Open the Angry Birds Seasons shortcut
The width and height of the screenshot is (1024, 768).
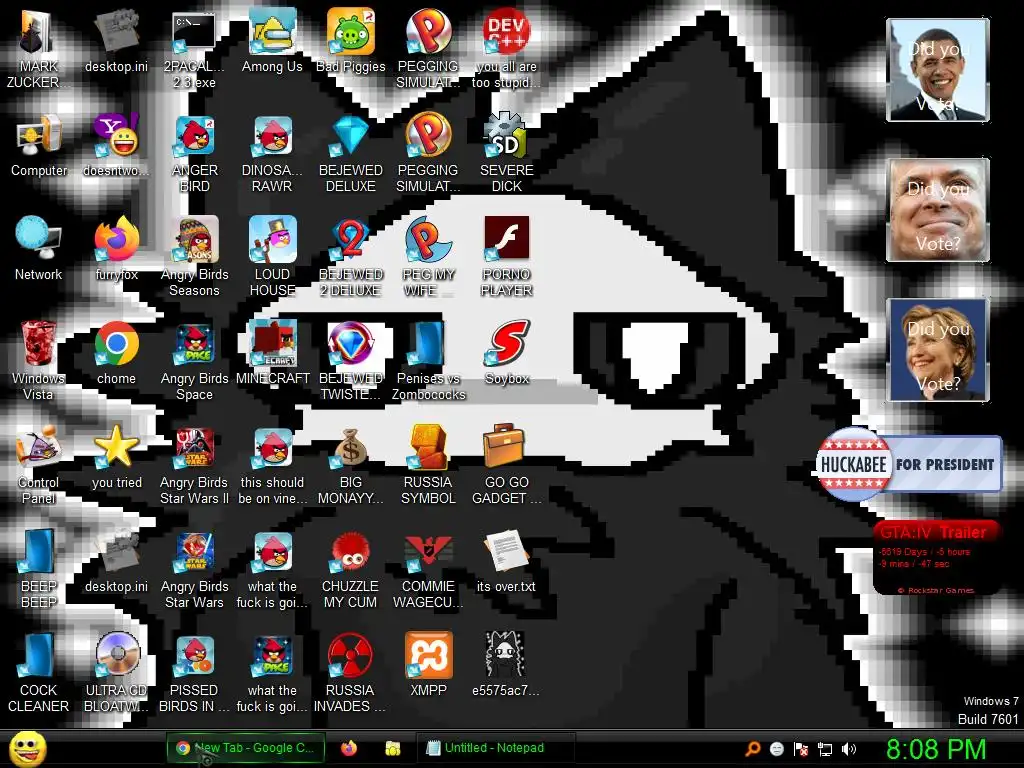pos(195,256)
